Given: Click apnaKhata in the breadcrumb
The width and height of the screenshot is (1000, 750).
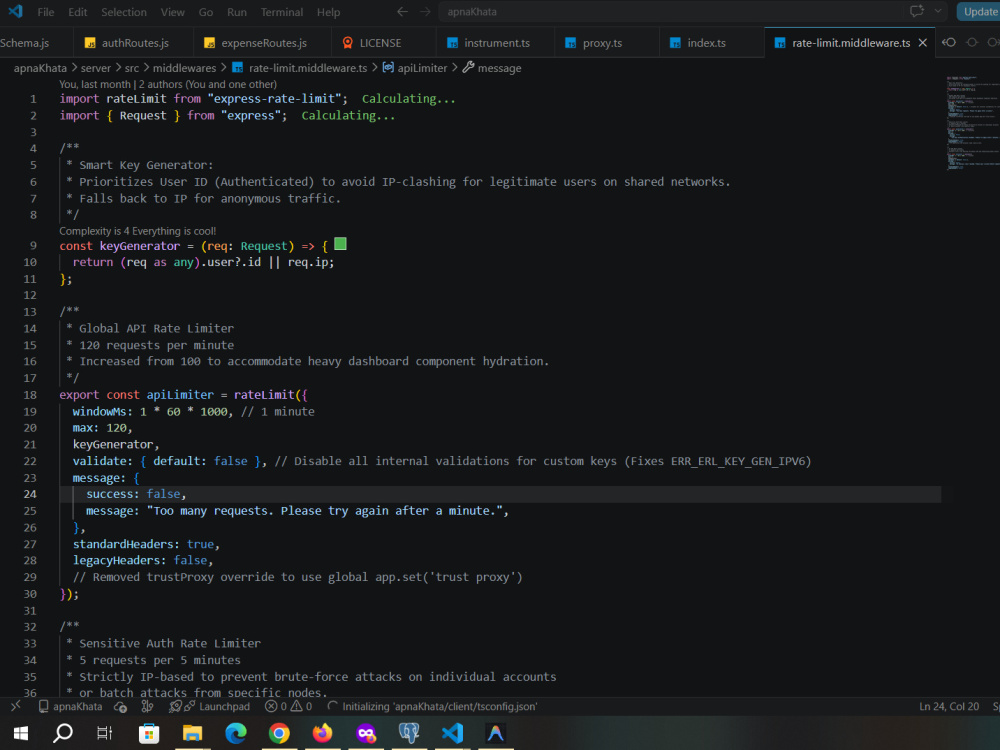Looking at the screenshot, I should 40,68.
